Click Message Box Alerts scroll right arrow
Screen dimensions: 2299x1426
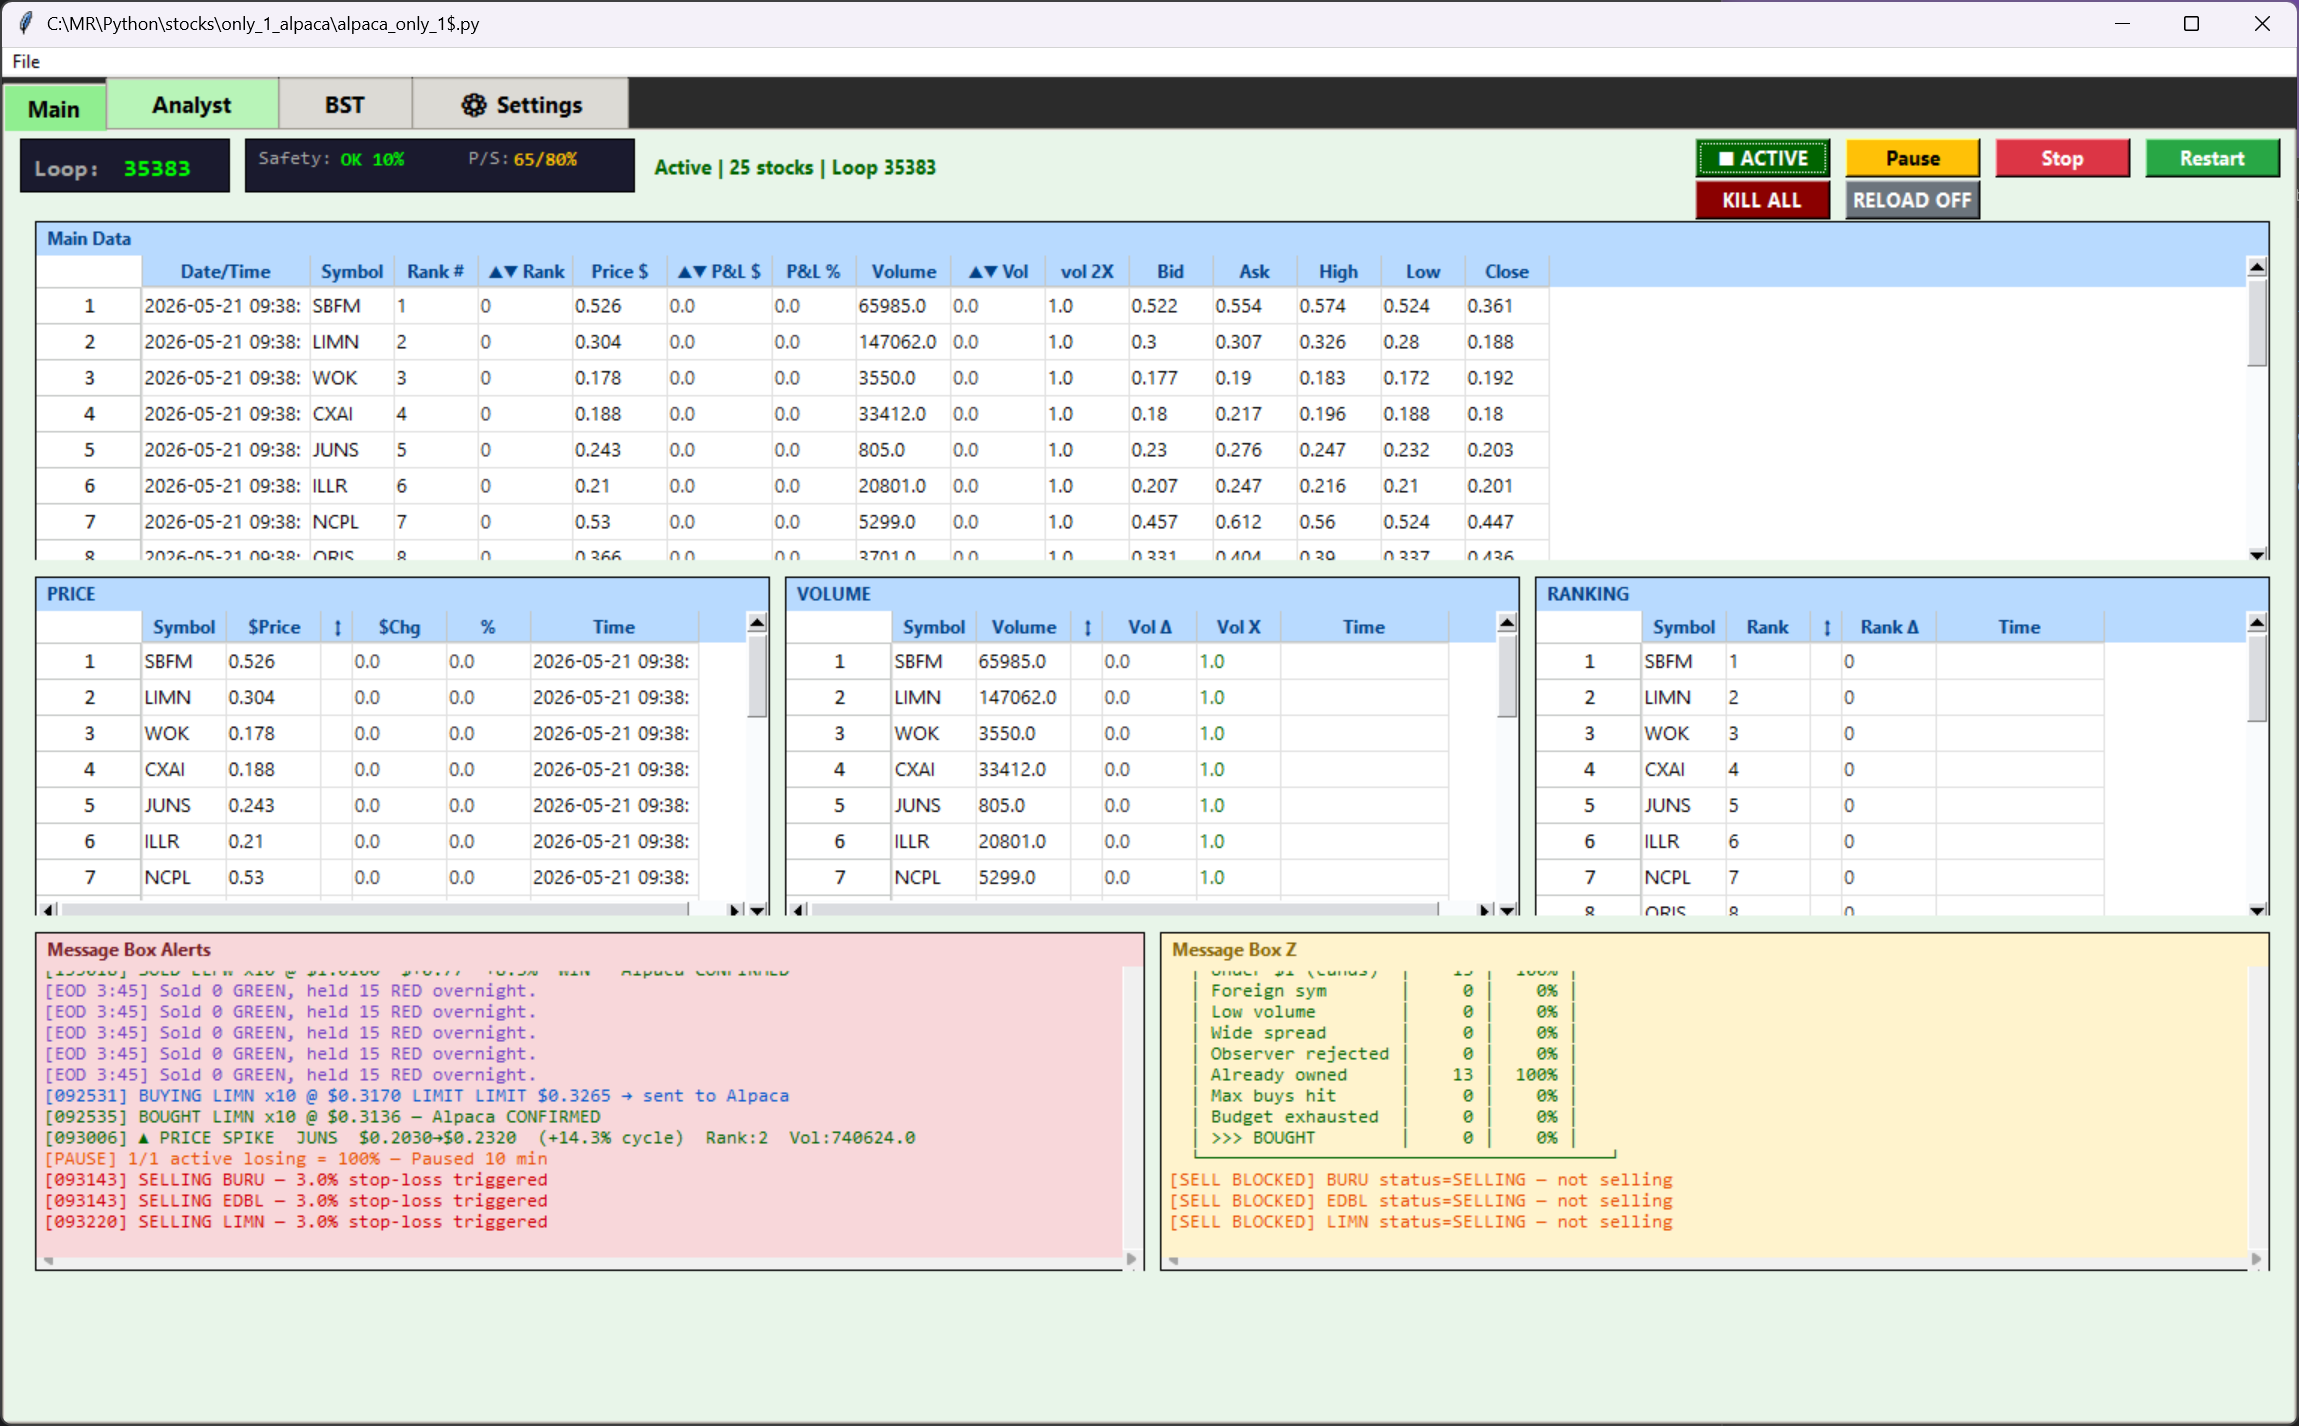click(1131, 1259)
